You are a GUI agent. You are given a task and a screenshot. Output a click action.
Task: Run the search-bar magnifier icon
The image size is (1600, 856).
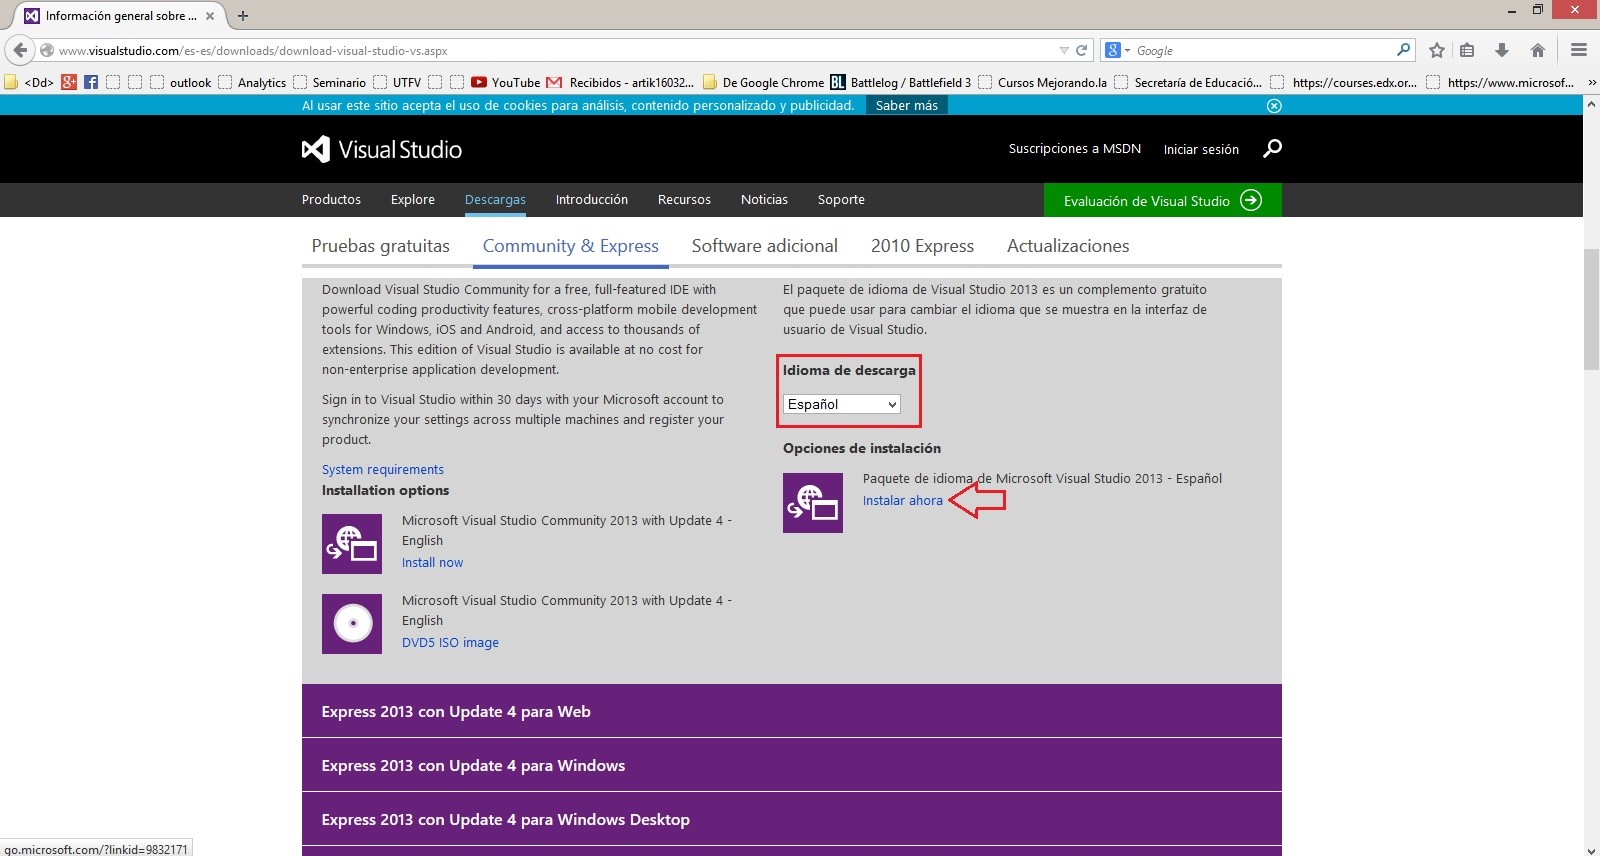(x=1403, y=50)
